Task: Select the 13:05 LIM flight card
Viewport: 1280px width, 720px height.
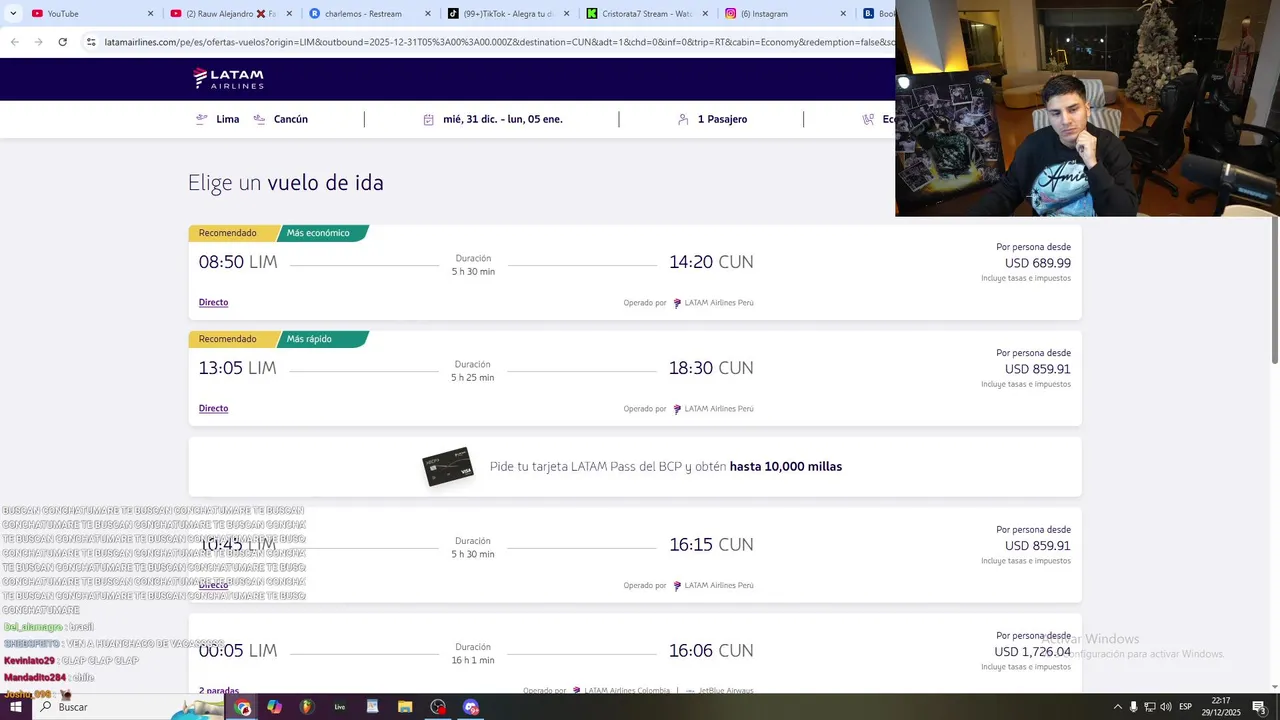Action: [635, 378]
